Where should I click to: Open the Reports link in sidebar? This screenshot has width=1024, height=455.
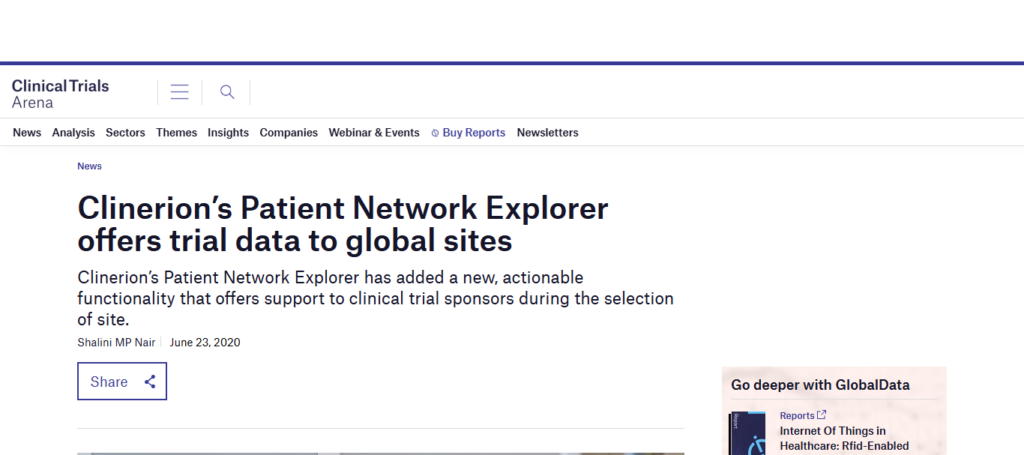click(797, 415)
